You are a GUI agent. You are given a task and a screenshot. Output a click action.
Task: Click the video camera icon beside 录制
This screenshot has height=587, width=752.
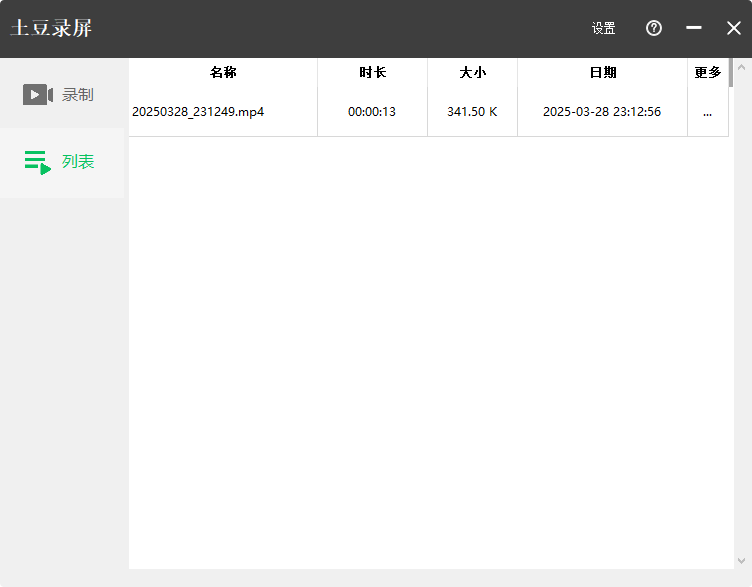tap(38, 94)
